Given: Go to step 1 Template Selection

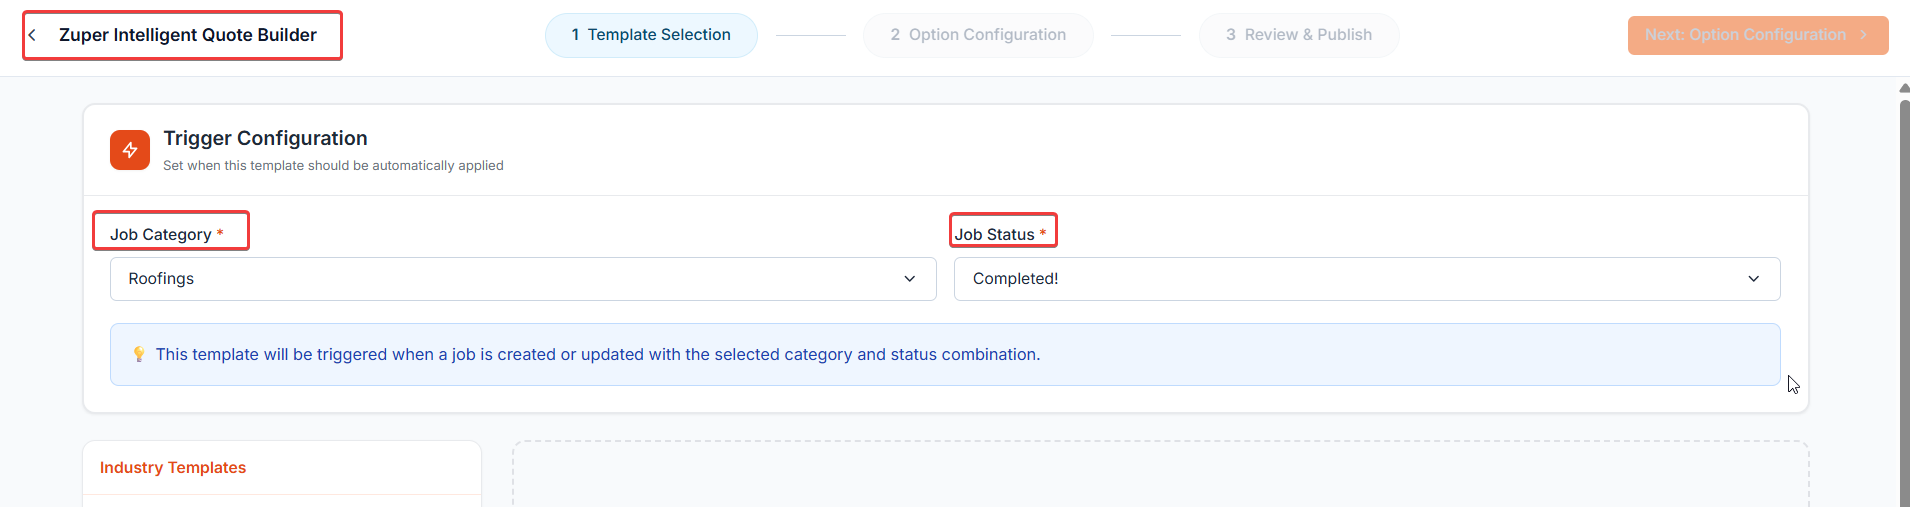Looking at the screenshot, I should click(x=651, y=35).
